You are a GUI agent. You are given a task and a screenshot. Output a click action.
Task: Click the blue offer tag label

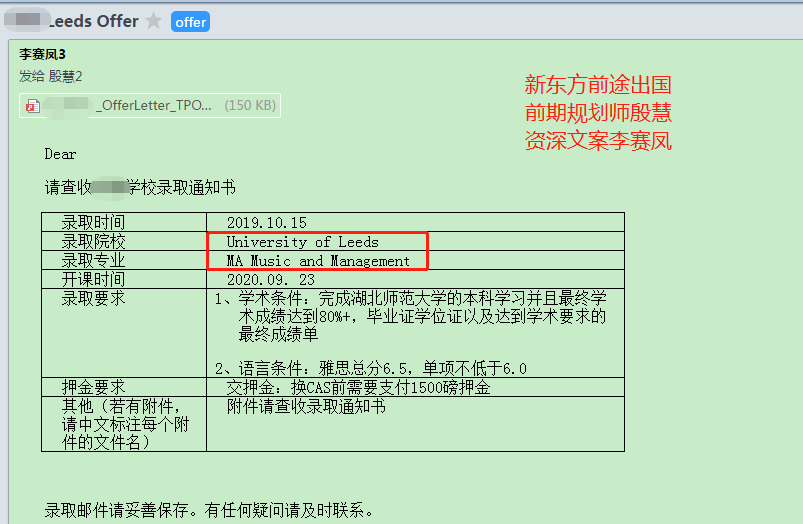click(x=191, y=22)
